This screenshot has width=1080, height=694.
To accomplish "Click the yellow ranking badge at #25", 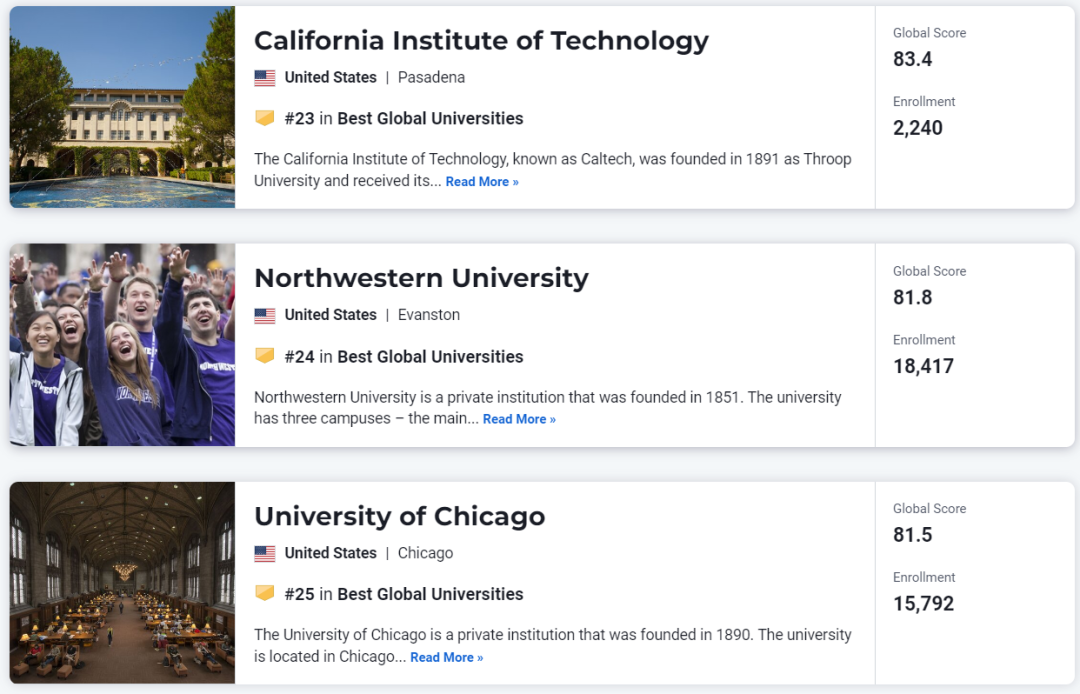I will pyautogui.click(x=264, y=593).
